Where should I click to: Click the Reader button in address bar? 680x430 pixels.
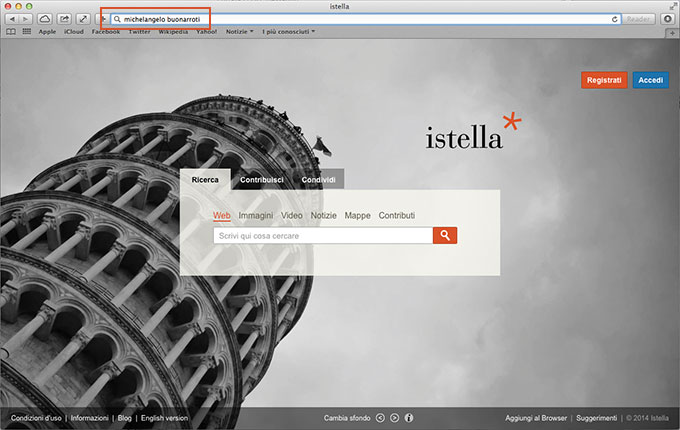coord(638,19)
